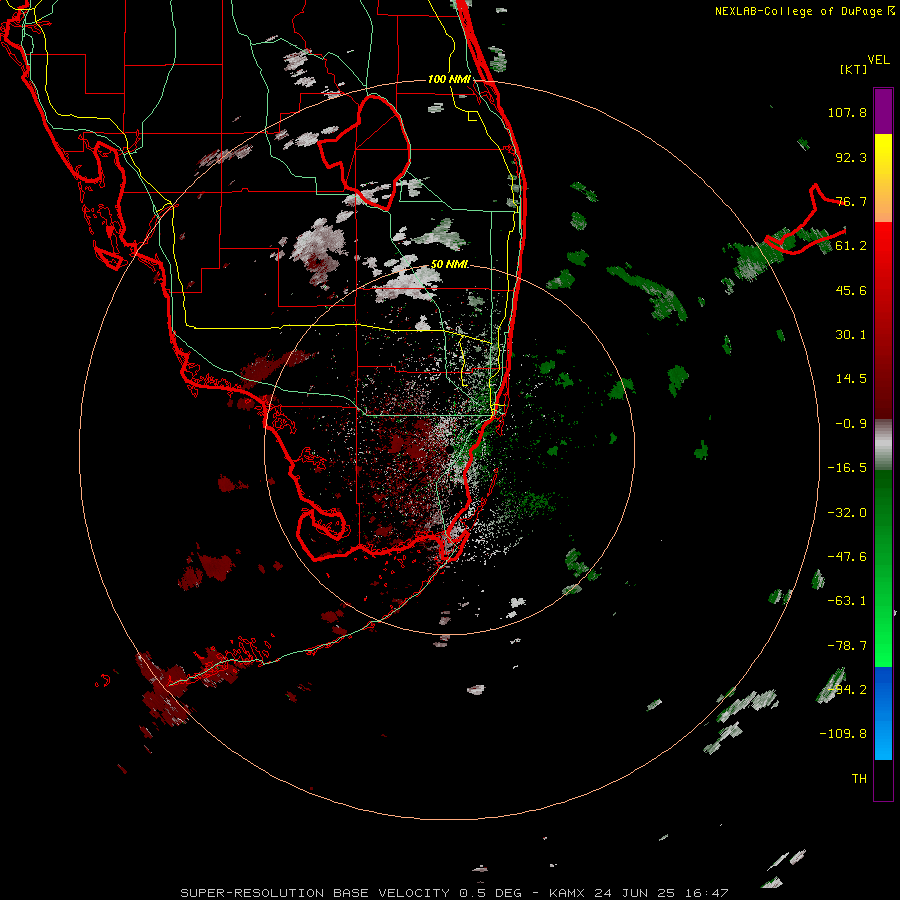900x900 pixels.
Task: Click the 100 NMI range ring label
Action: (449, 79)
